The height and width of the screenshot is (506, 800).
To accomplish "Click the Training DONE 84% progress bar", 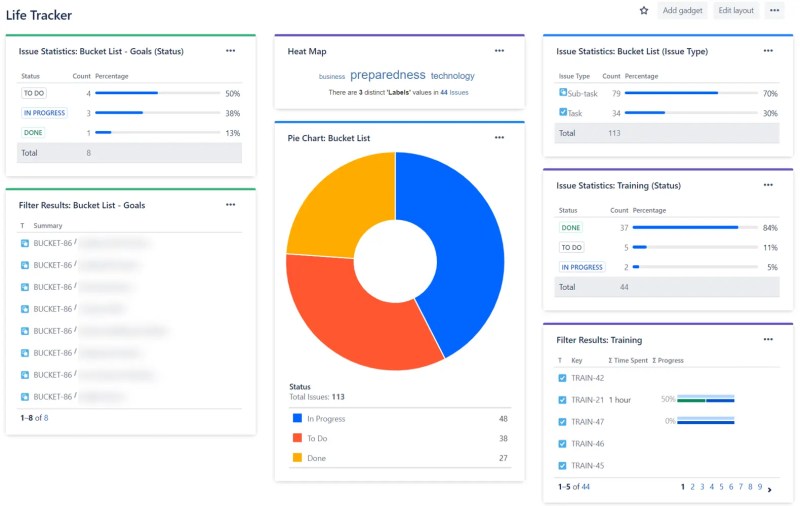I will (x=695, y=227).
